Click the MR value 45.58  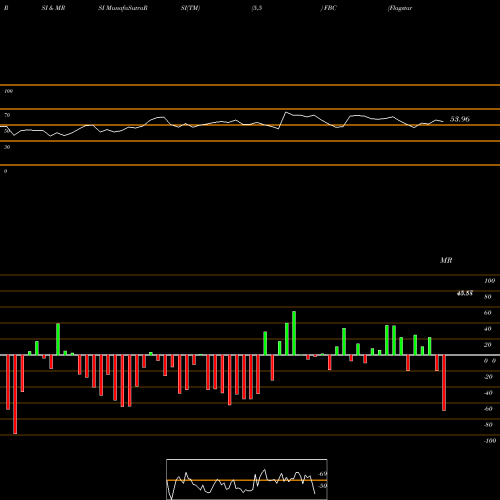point(465,293)
